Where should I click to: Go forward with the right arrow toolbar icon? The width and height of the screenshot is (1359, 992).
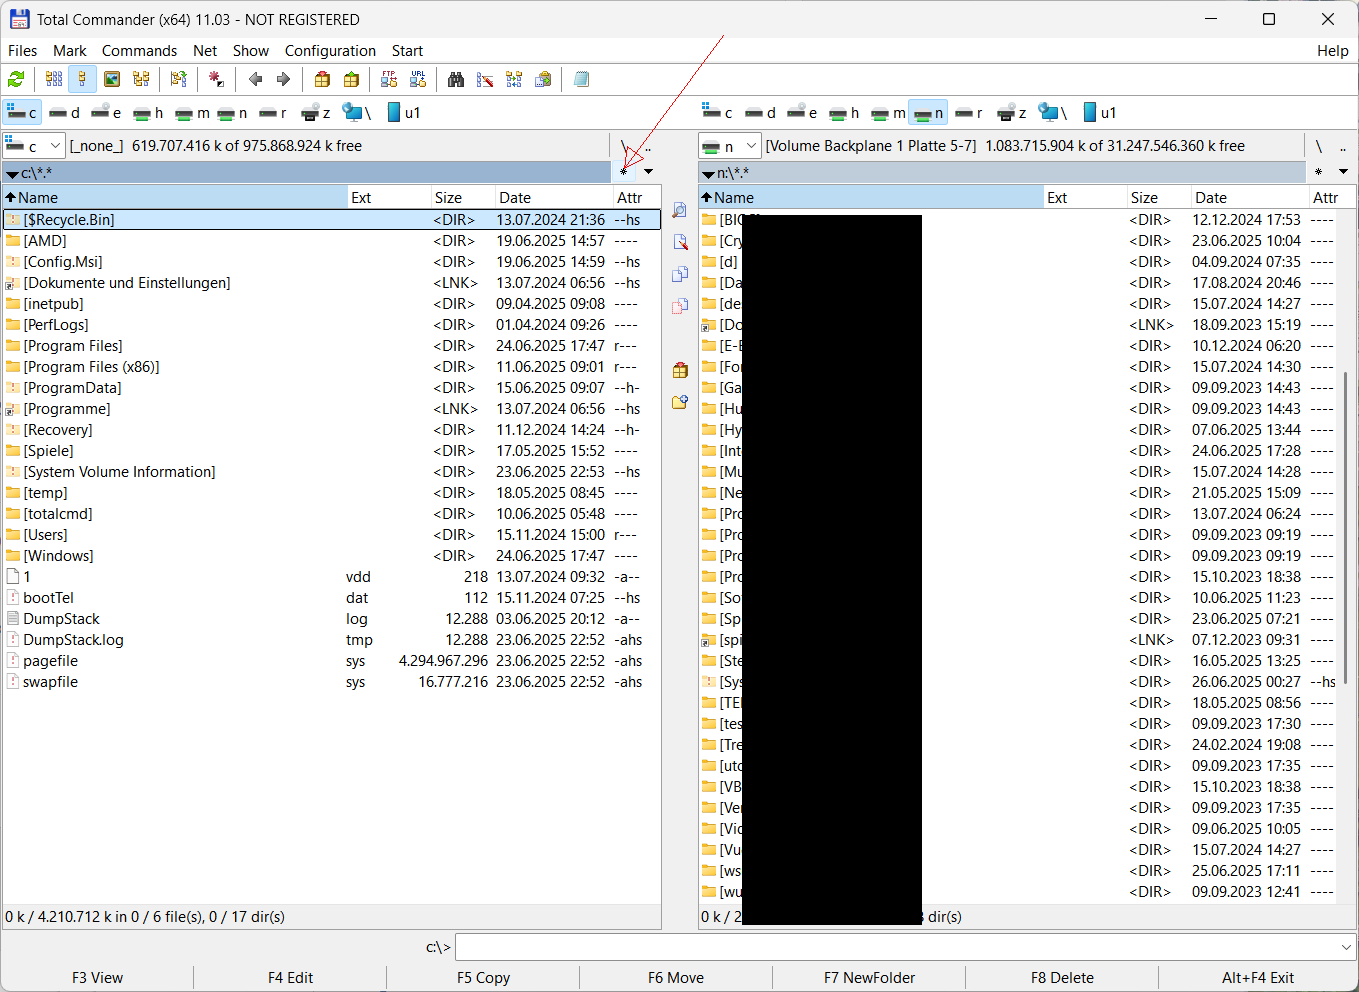coord(283,79)
